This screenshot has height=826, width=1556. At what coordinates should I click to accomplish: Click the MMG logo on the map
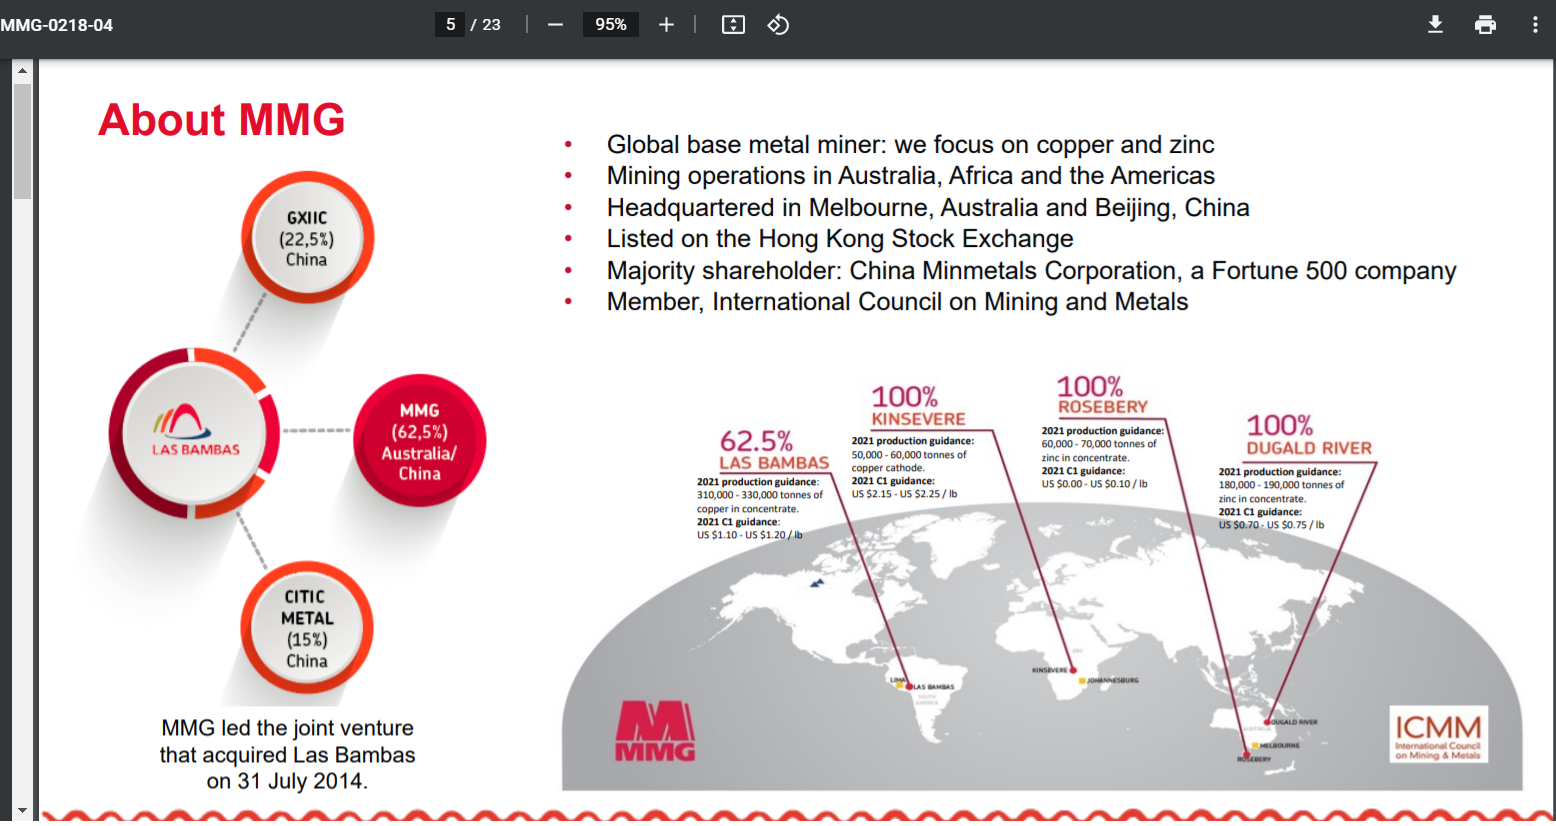[x=655, y=732]
